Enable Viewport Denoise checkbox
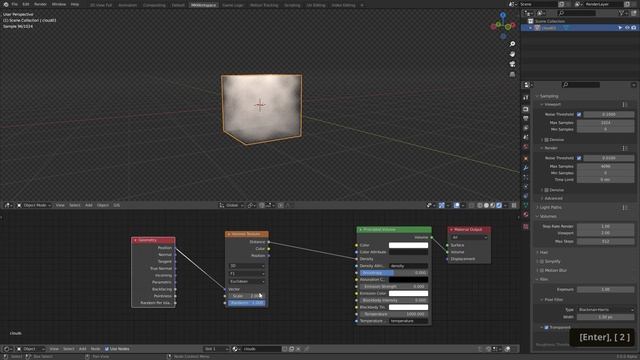This screenshot has height=360, width=640. [546, 140]
